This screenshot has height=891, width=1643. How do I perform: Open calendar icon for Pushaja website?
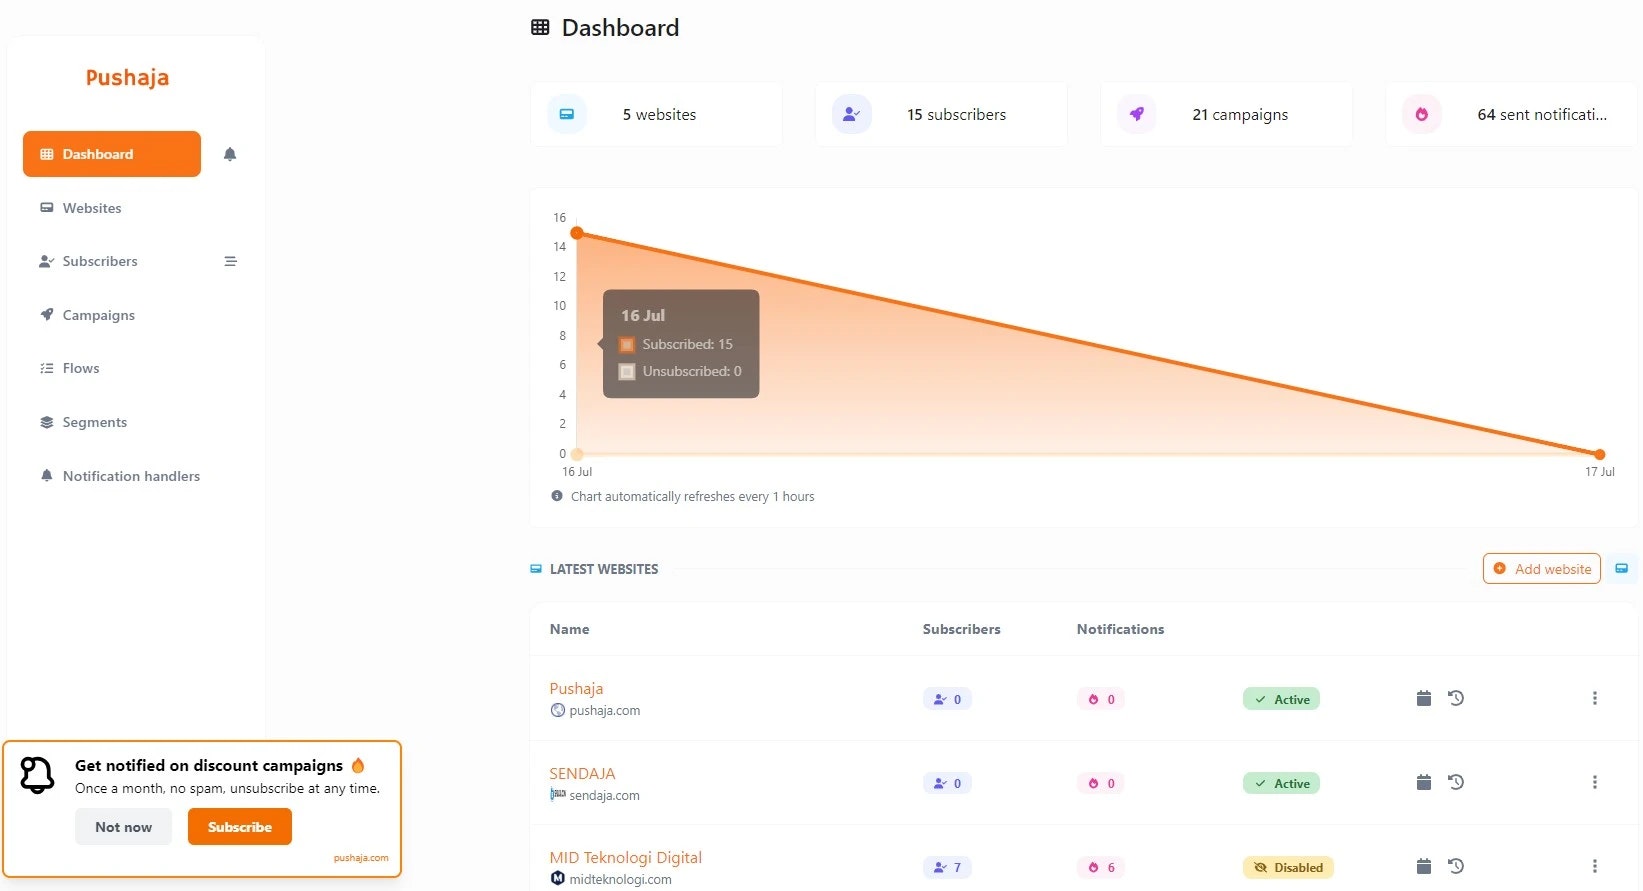(1424, 698)
